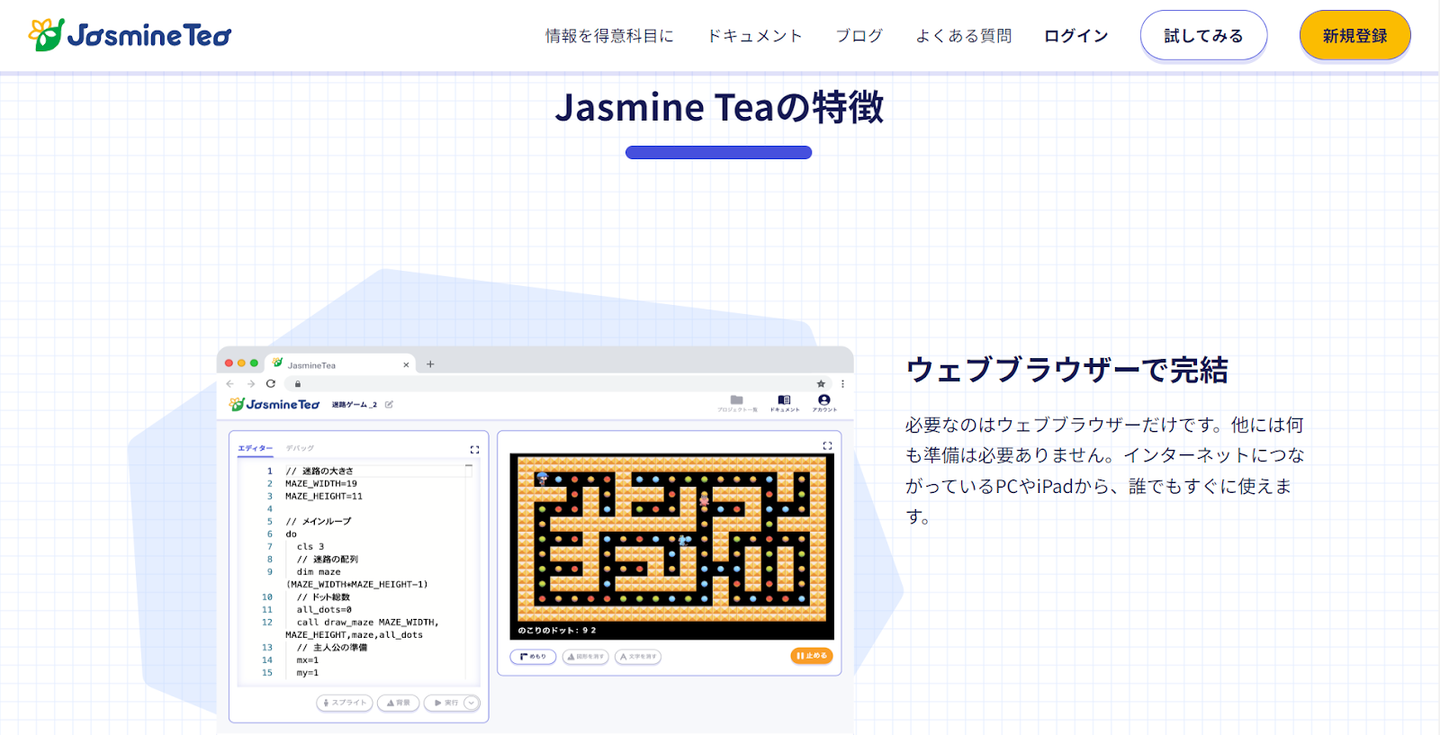
Task: Open the ドキュメント book icon in the demo
Action: (784, 403)
